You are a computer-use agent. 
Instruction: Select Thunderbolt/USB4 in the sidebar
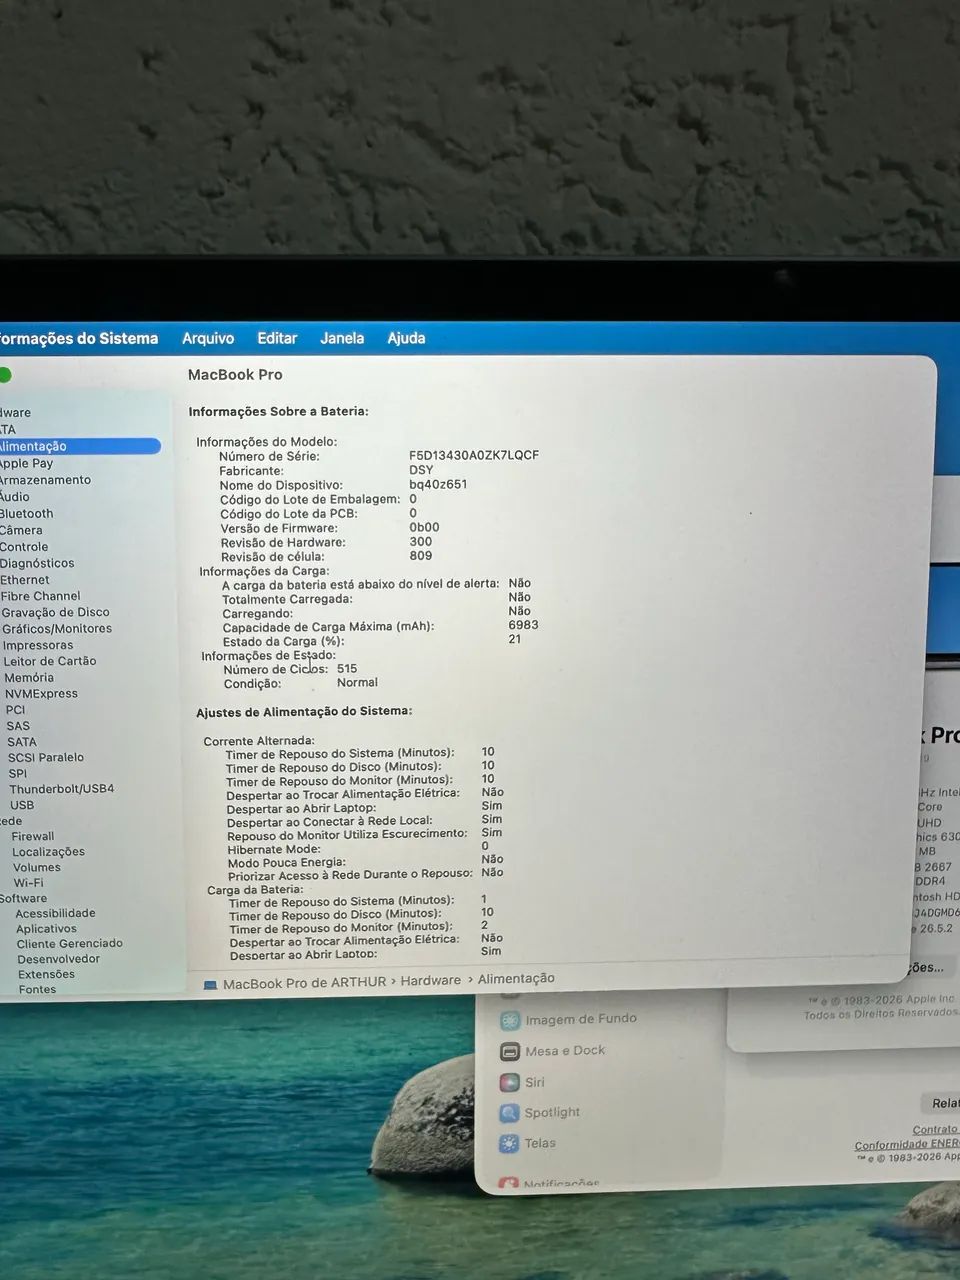click(62, 789)
